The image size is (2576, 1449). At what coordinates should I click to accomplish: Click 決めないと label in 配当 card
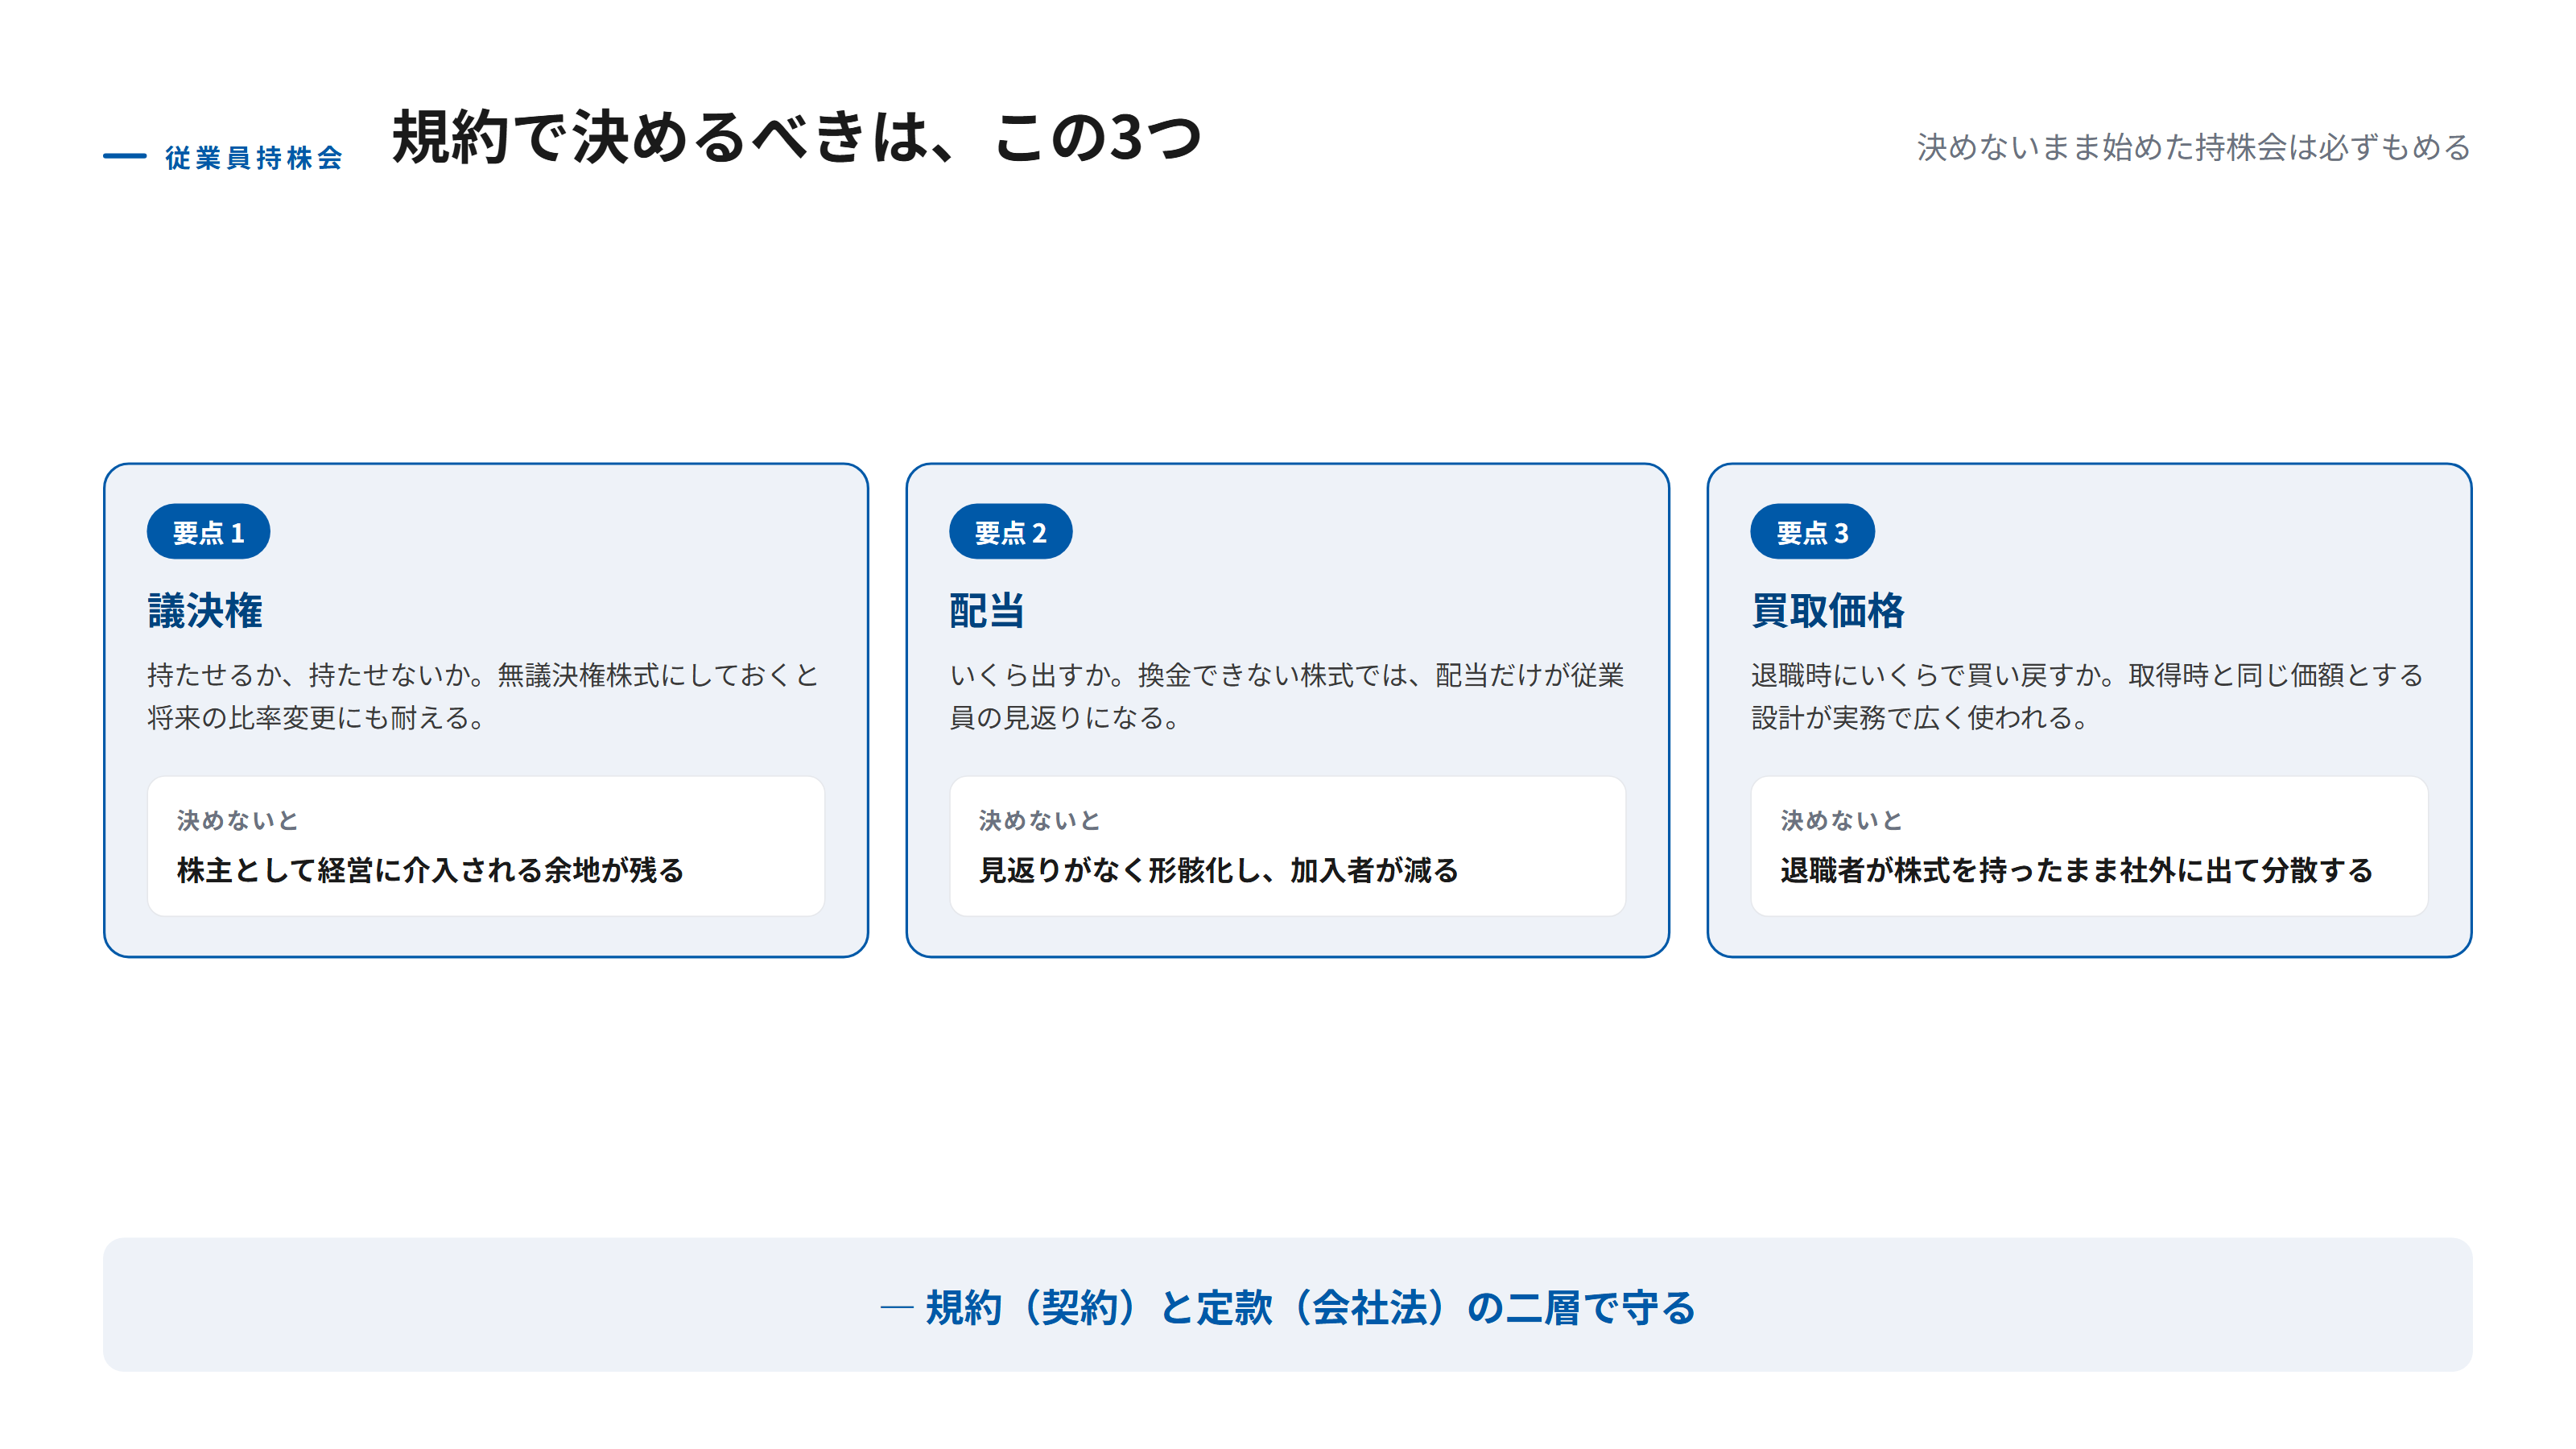[1040, 820]
